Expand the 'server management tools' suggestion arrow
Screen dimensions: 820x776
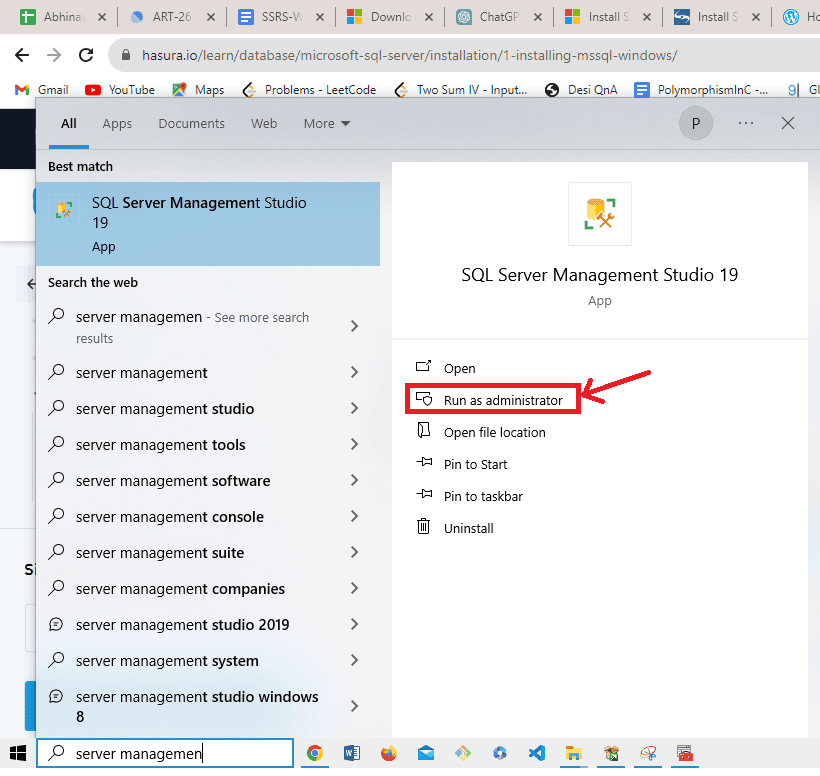[354, 445]
